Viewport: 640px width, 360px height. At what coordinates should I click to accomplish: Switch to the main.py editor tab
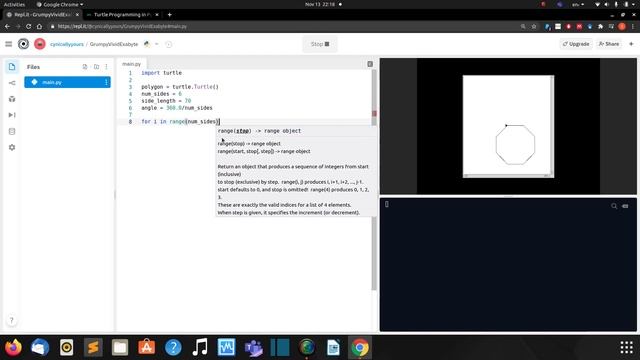[x=131, y=64]
